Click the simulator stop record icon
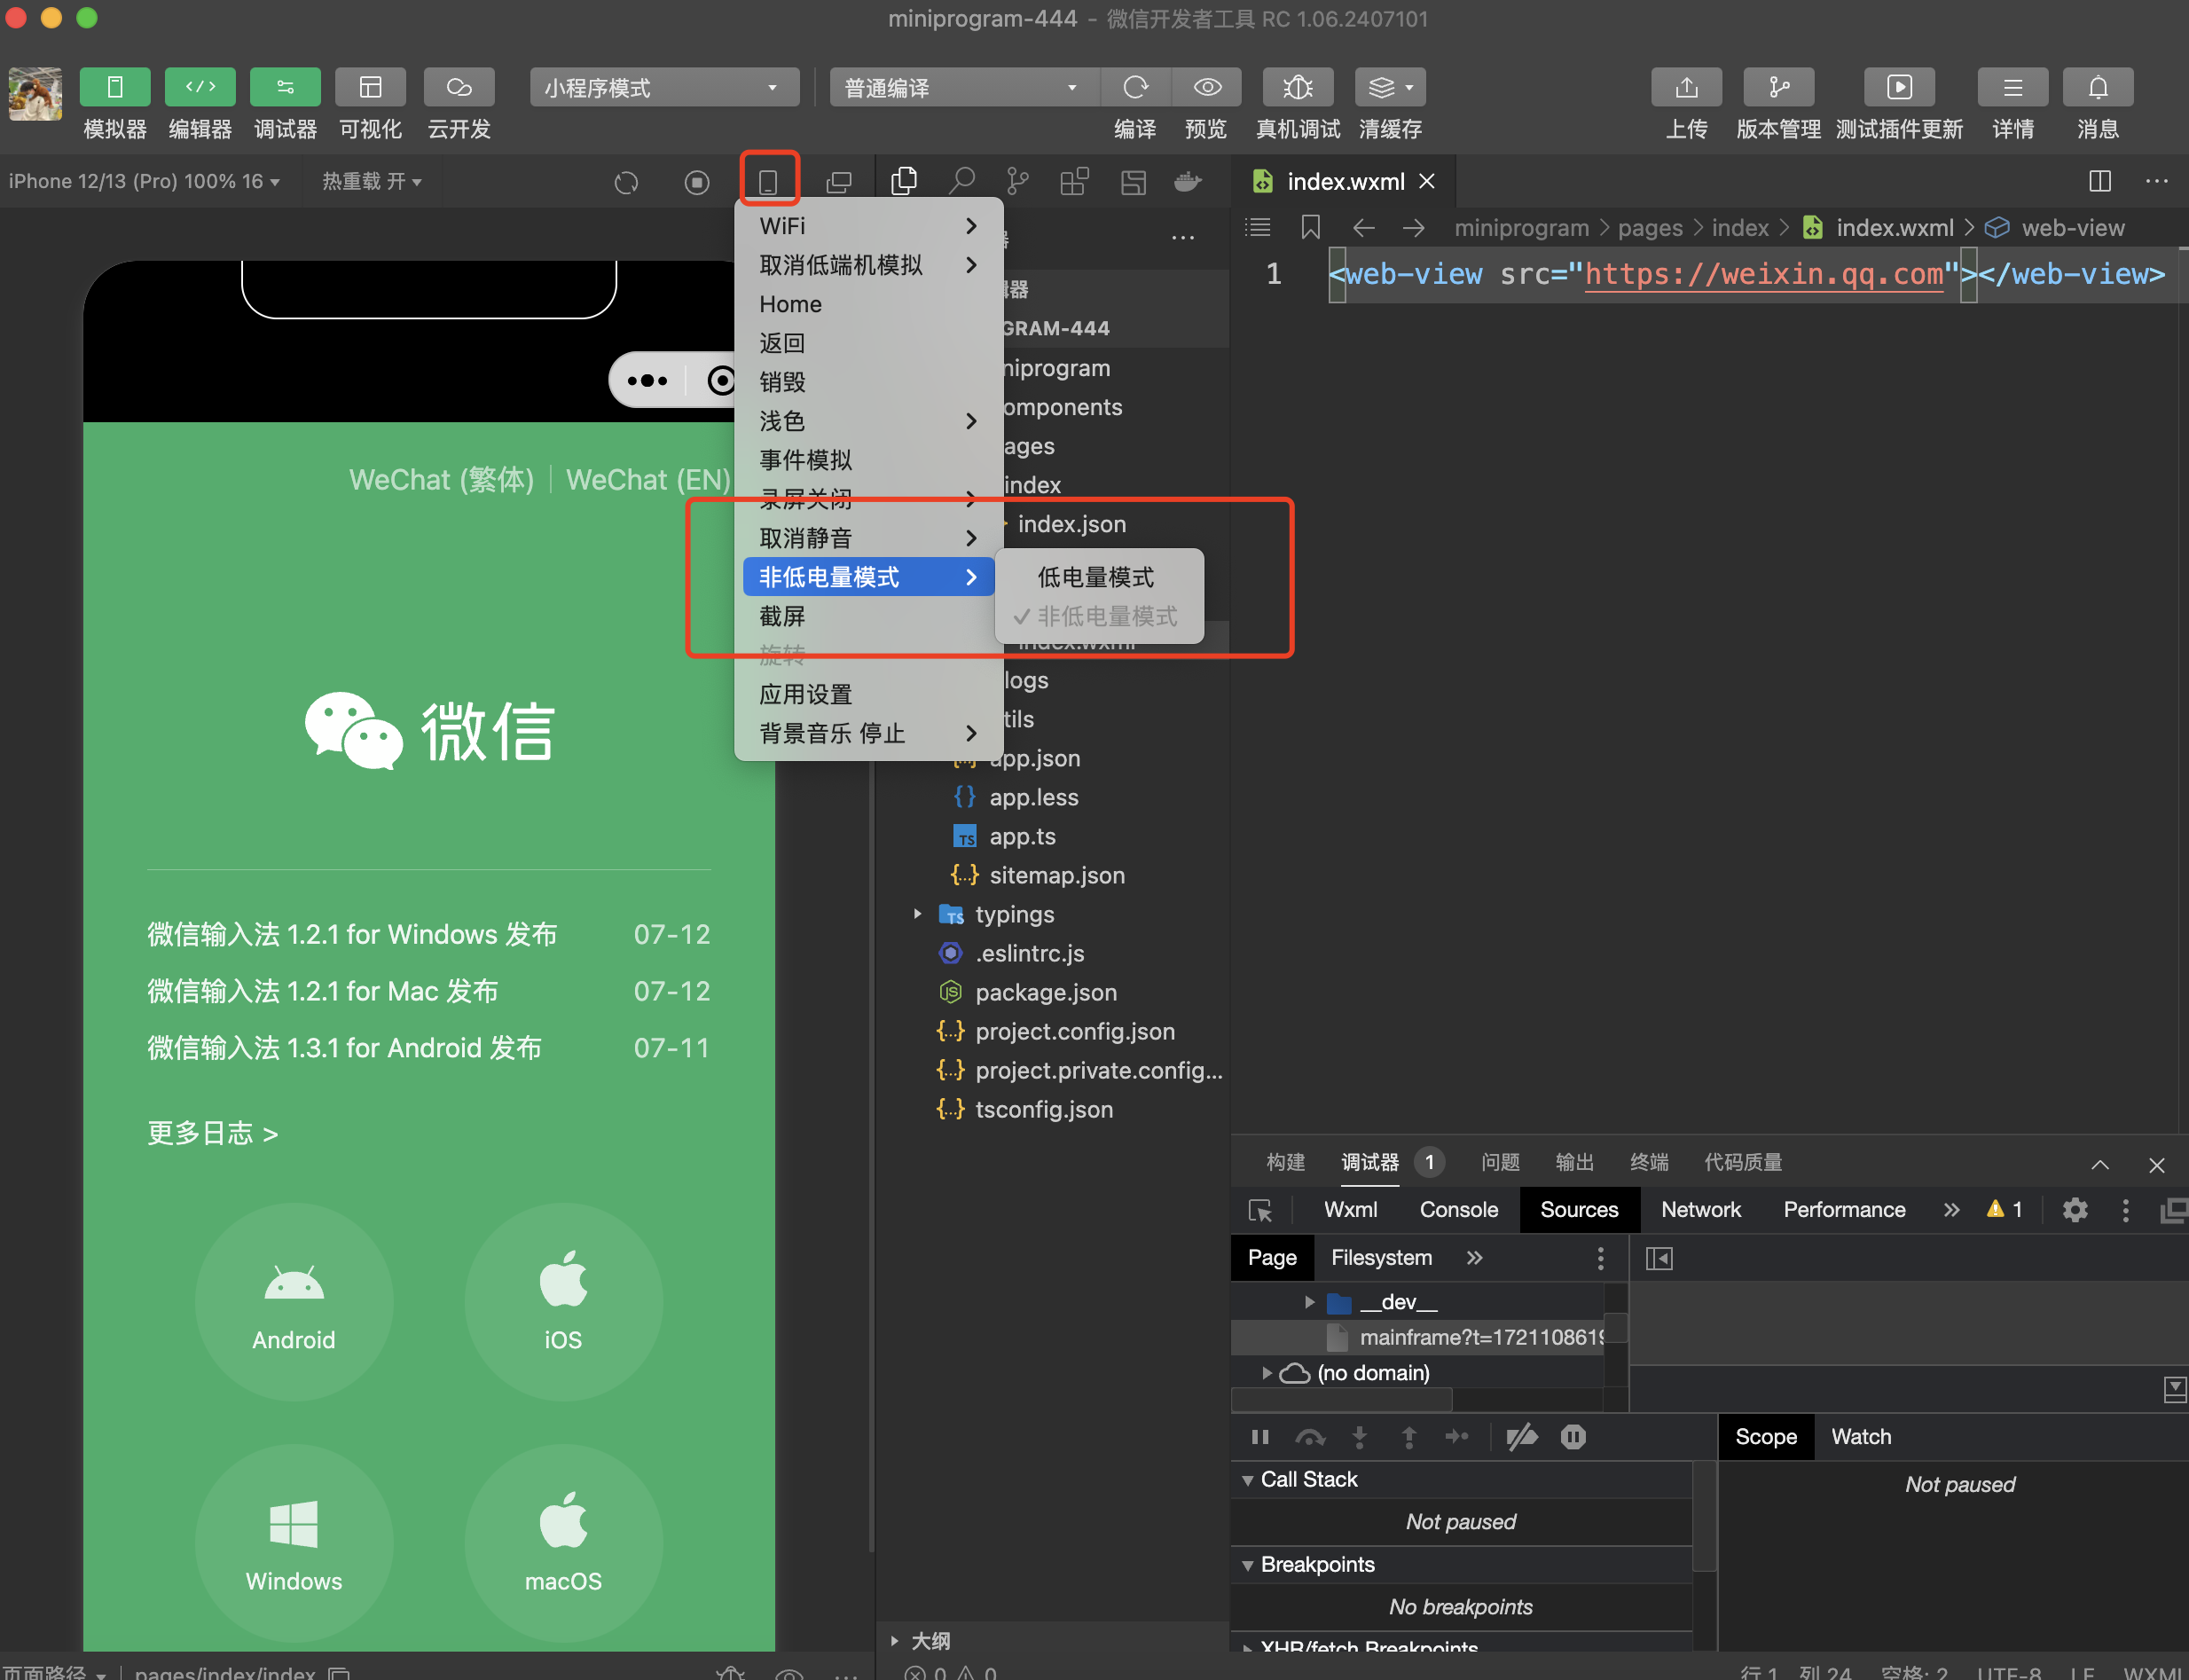 coord(697,182)
